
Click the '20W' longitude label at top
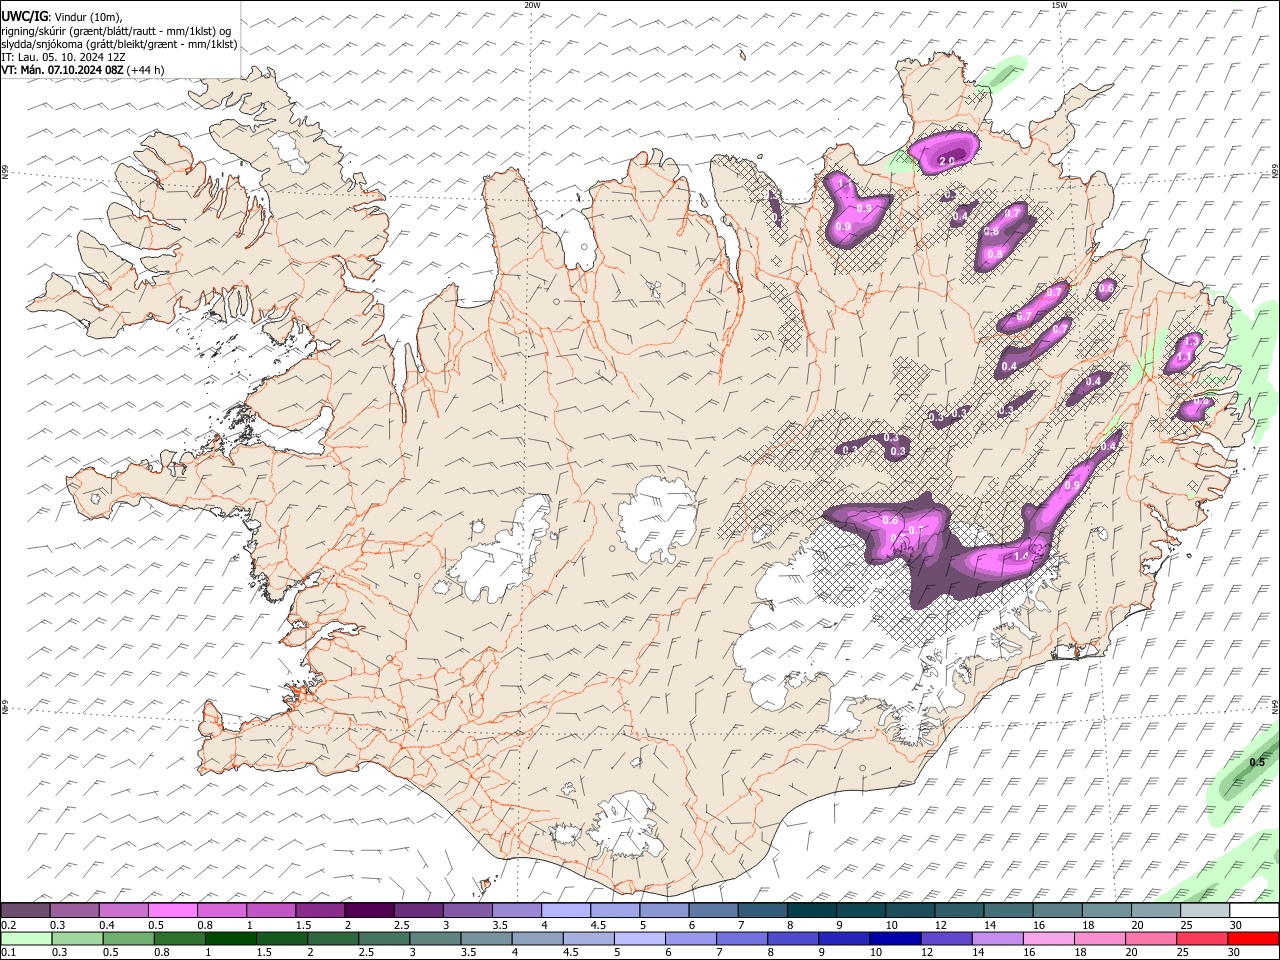532,5
